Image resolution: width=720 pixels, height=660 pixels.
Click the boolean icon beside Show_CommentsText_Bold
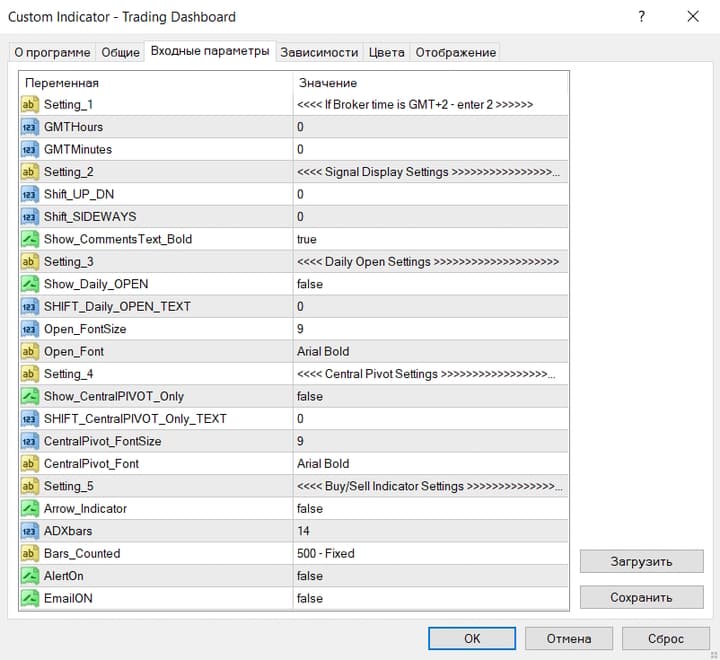tap(29, 239)
